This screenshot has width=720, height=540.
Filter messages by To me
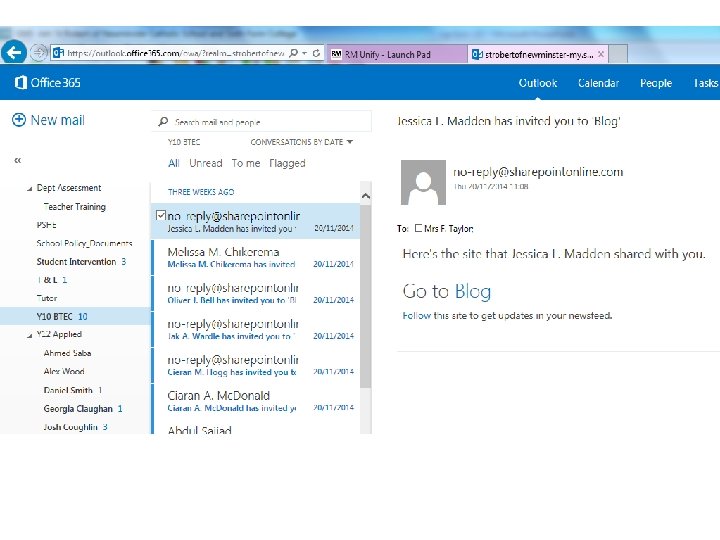246,163
